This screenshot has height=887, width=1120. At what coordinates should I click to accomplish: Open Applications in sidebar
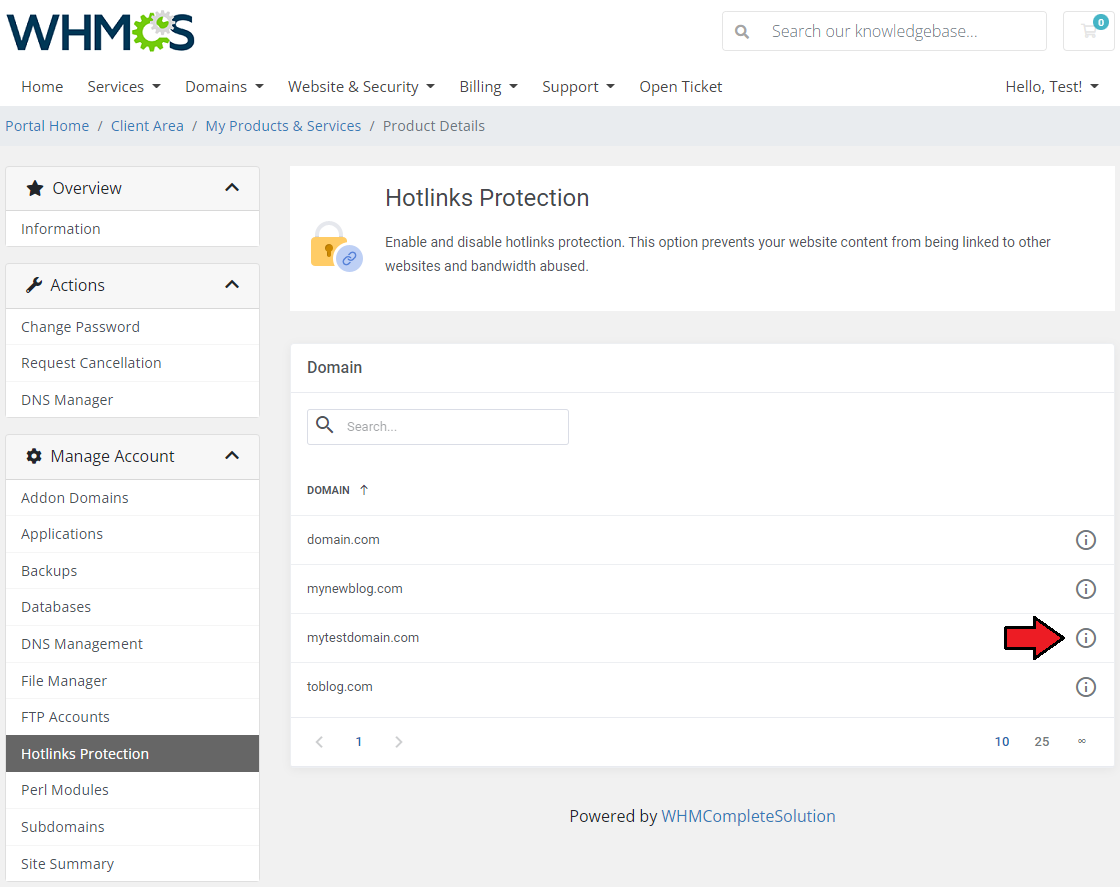pyautogui.click(x=132, y=534)
